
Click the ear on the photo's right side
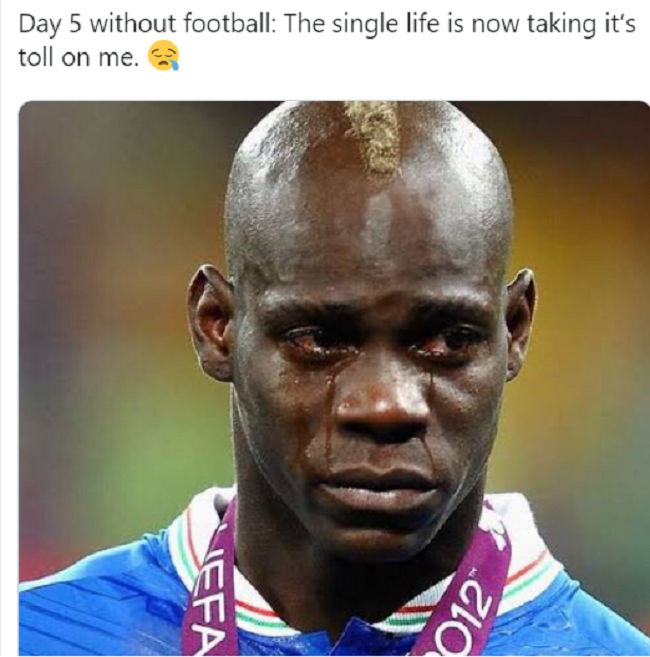coord(520,323)
